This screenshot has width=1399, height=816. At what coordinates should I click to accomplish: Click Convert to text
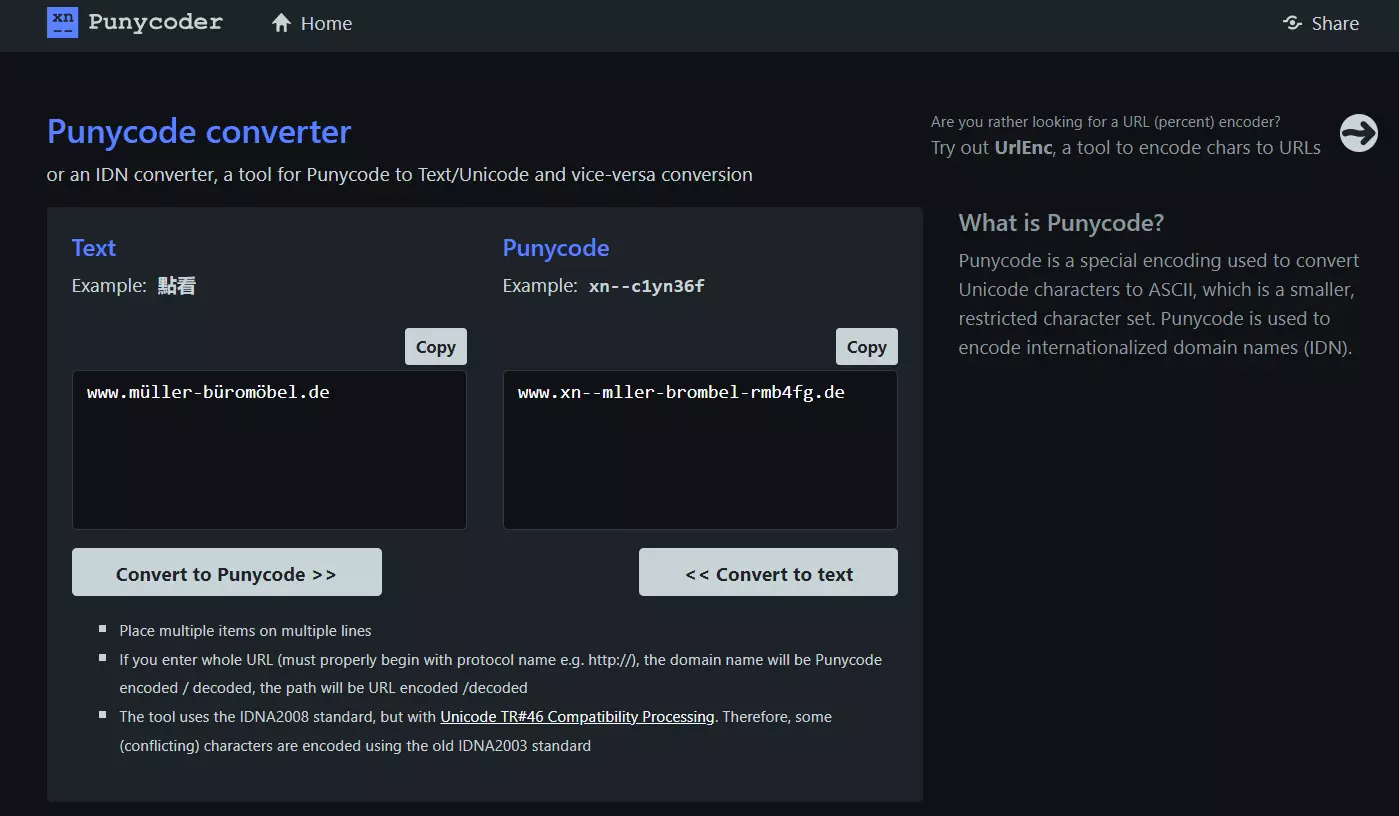[768, 572]
